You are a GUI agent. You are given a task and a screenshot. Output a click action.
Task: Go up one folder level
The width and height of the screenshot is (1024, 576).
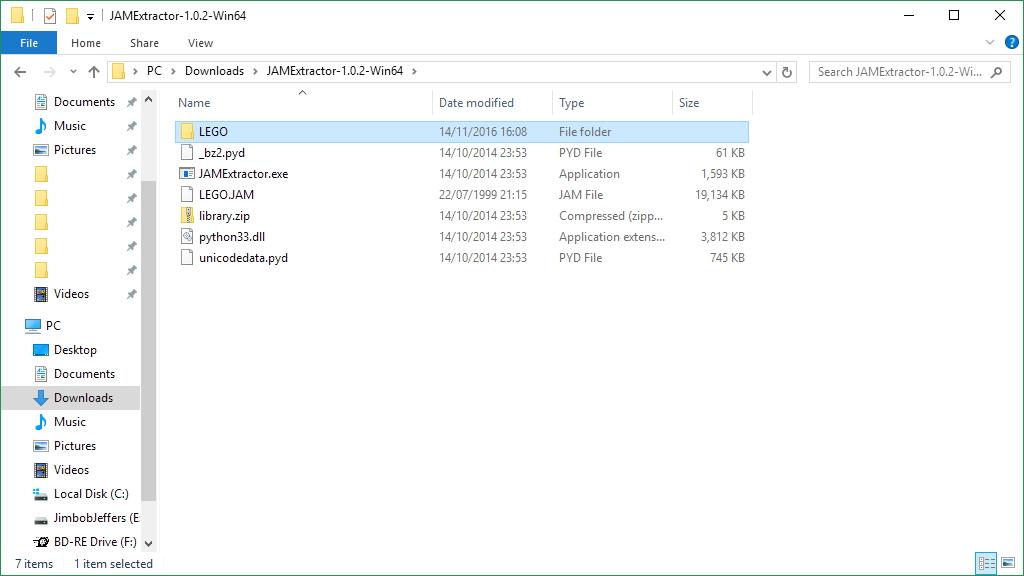tap(94, 72)
